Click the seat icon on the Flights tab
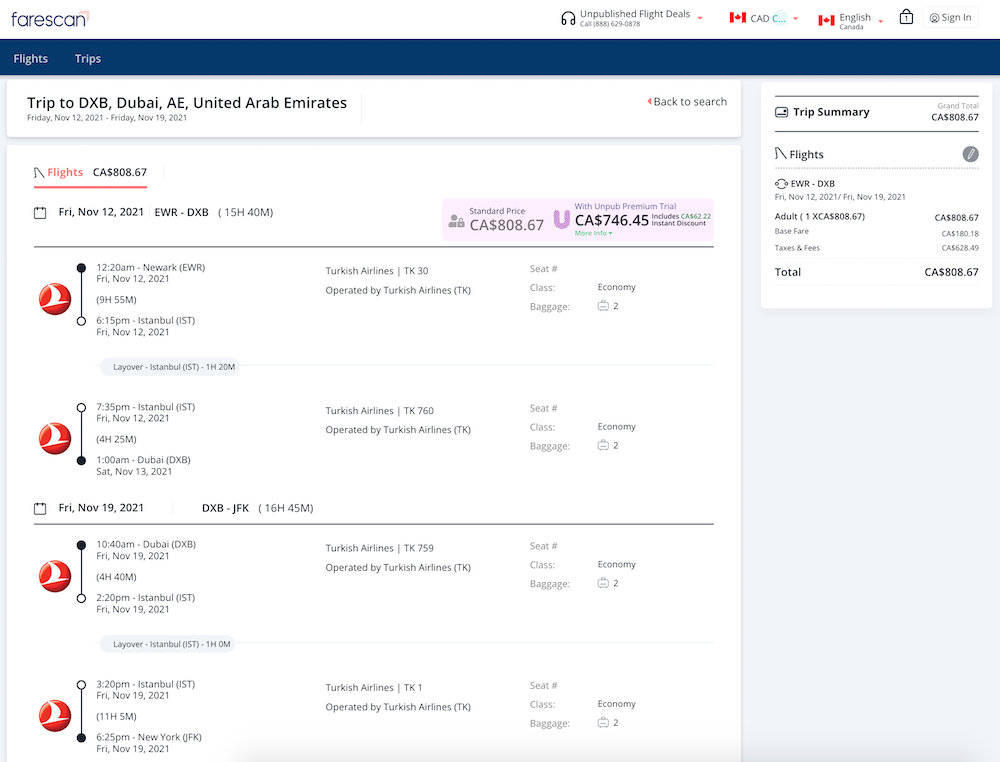1000x762 pixels. coord(39,172)
